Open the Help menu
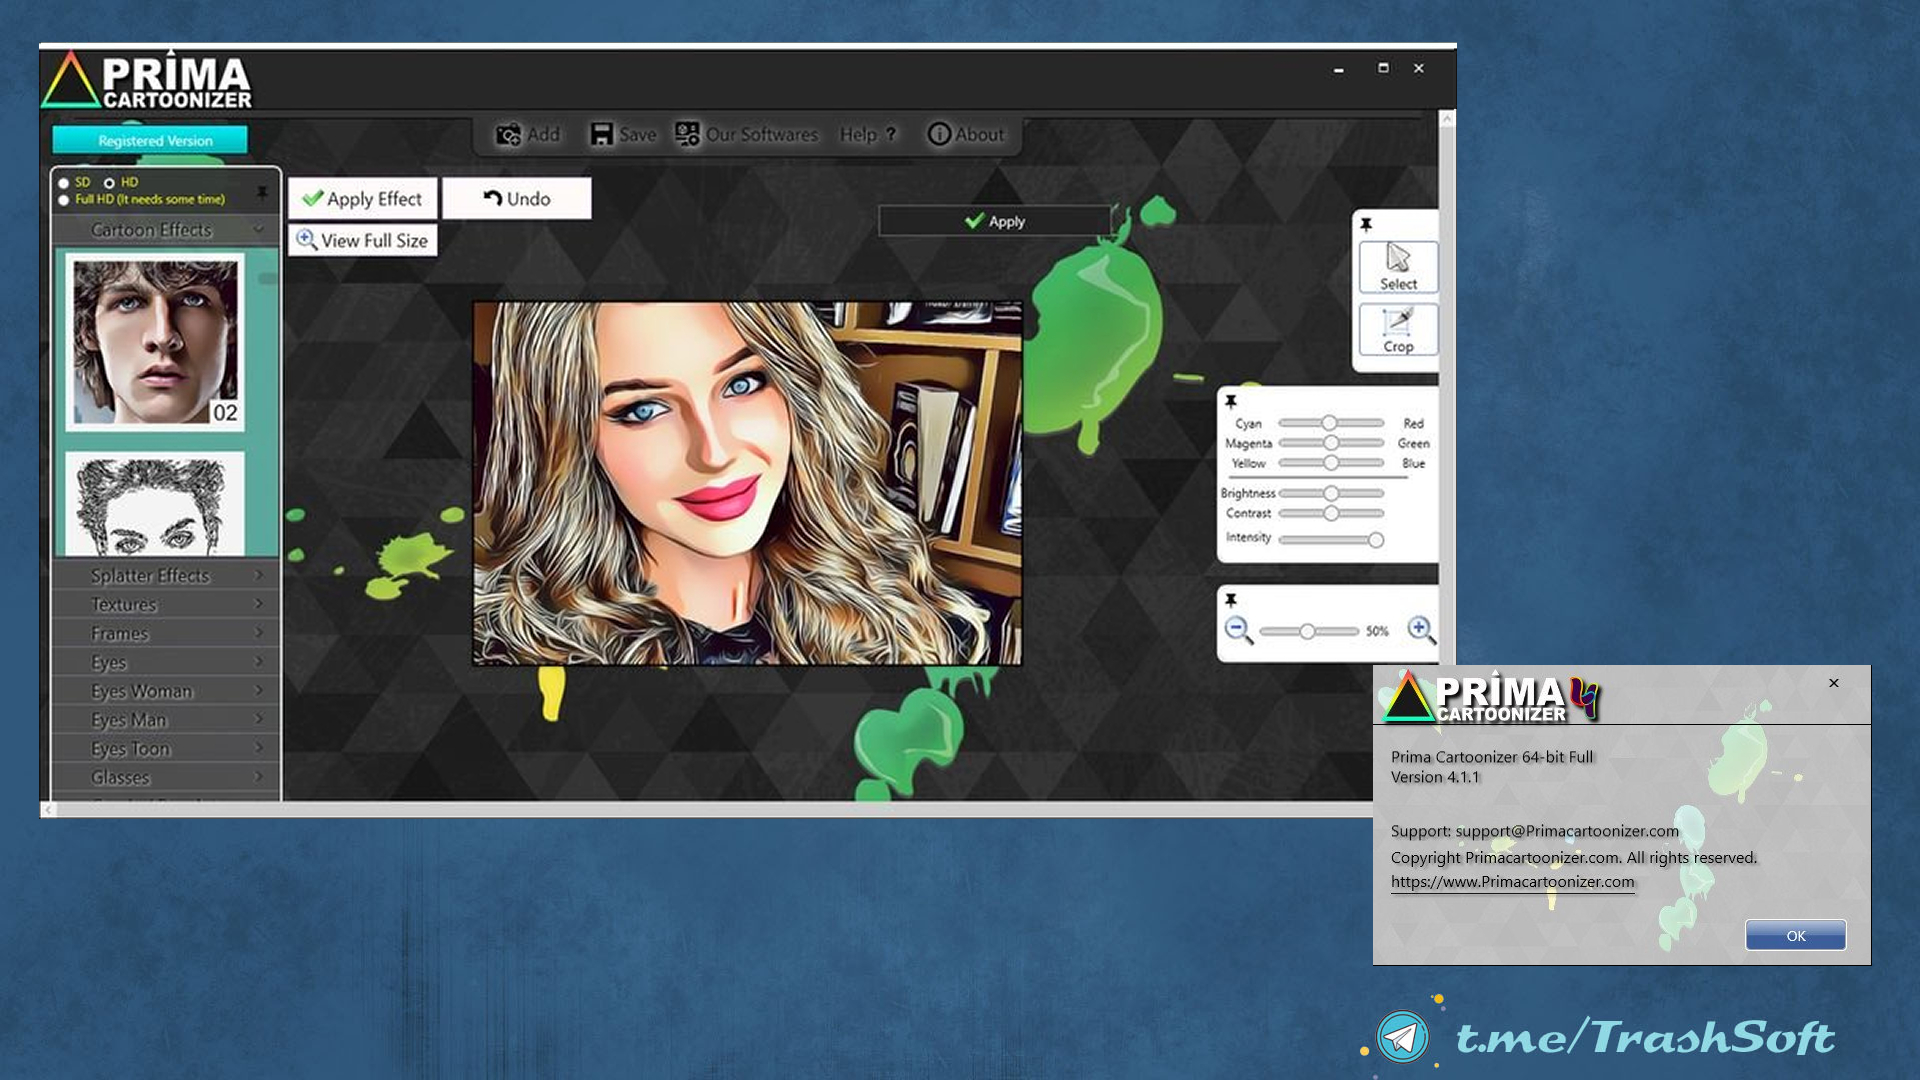Viewport: 1920px width, 1080px height. [x=865, y=133]
